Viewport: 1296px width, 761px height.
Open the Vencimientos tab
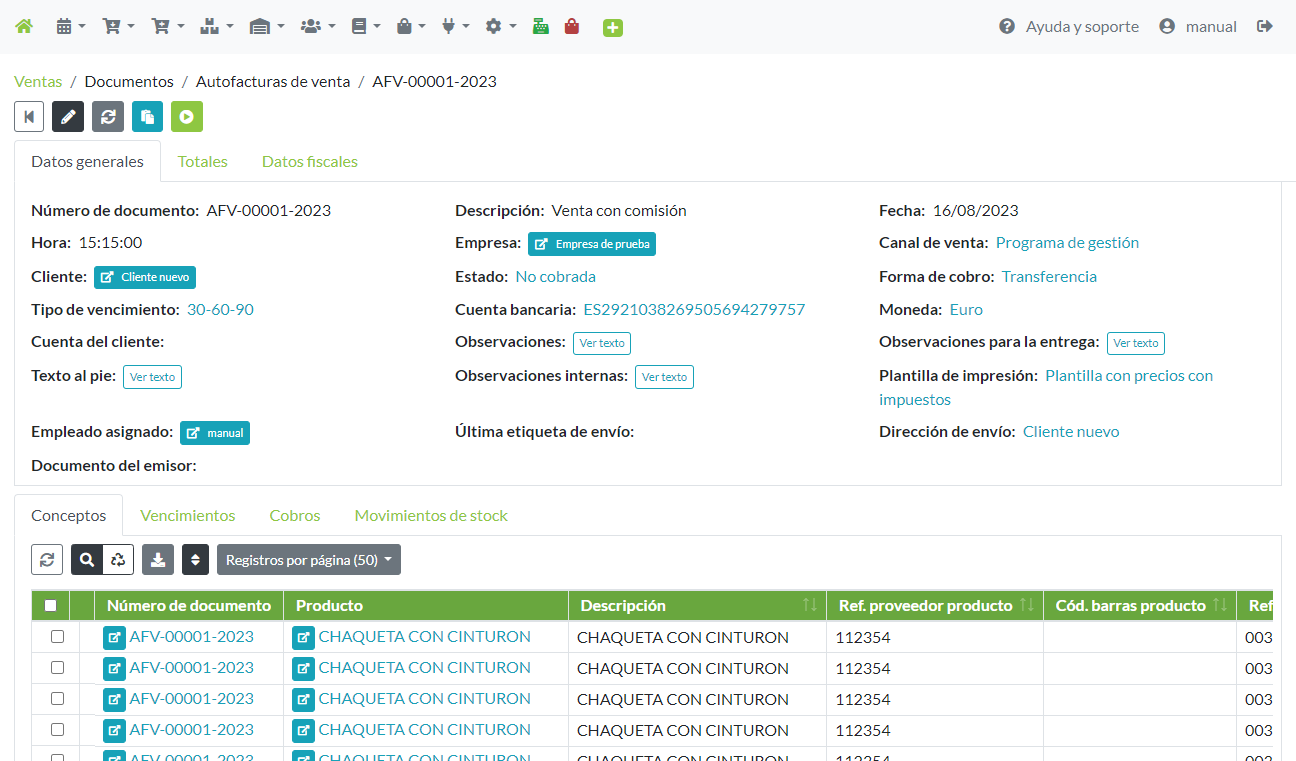pos(187,516)
